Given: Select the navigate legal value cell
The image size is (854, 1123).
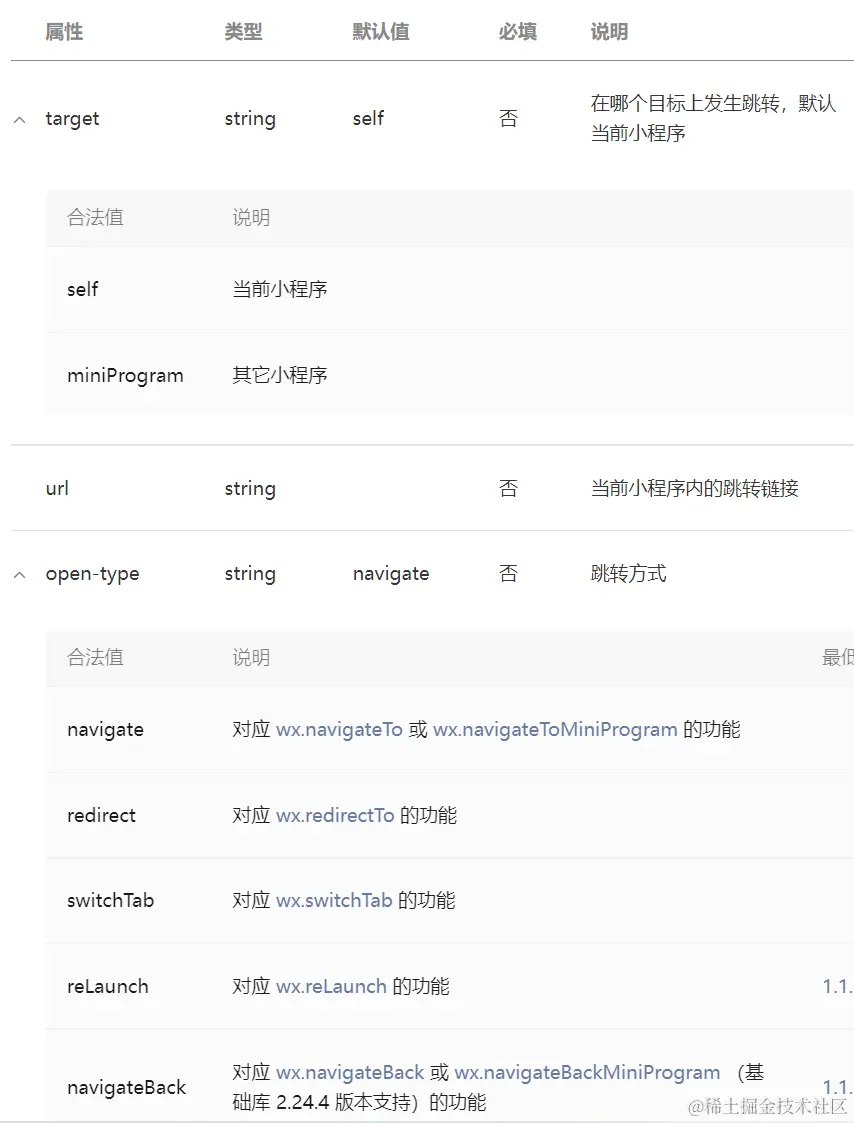Looking at the screenshot, I should pyautogui.click(x=105, y=730).
